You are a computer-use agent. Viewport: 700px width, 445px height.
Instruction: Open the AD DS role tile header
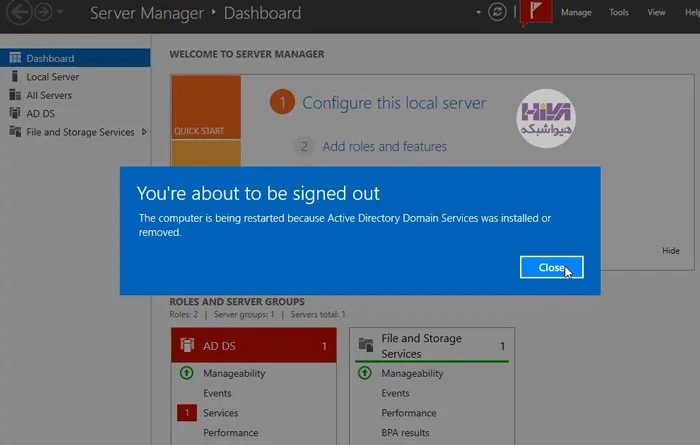tap(254, 345)
